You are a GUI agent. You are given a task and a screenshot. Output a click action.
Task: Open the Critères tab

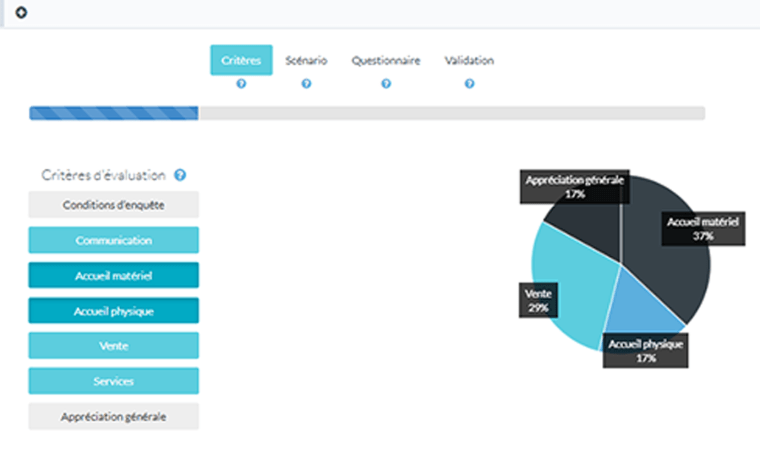241,60
